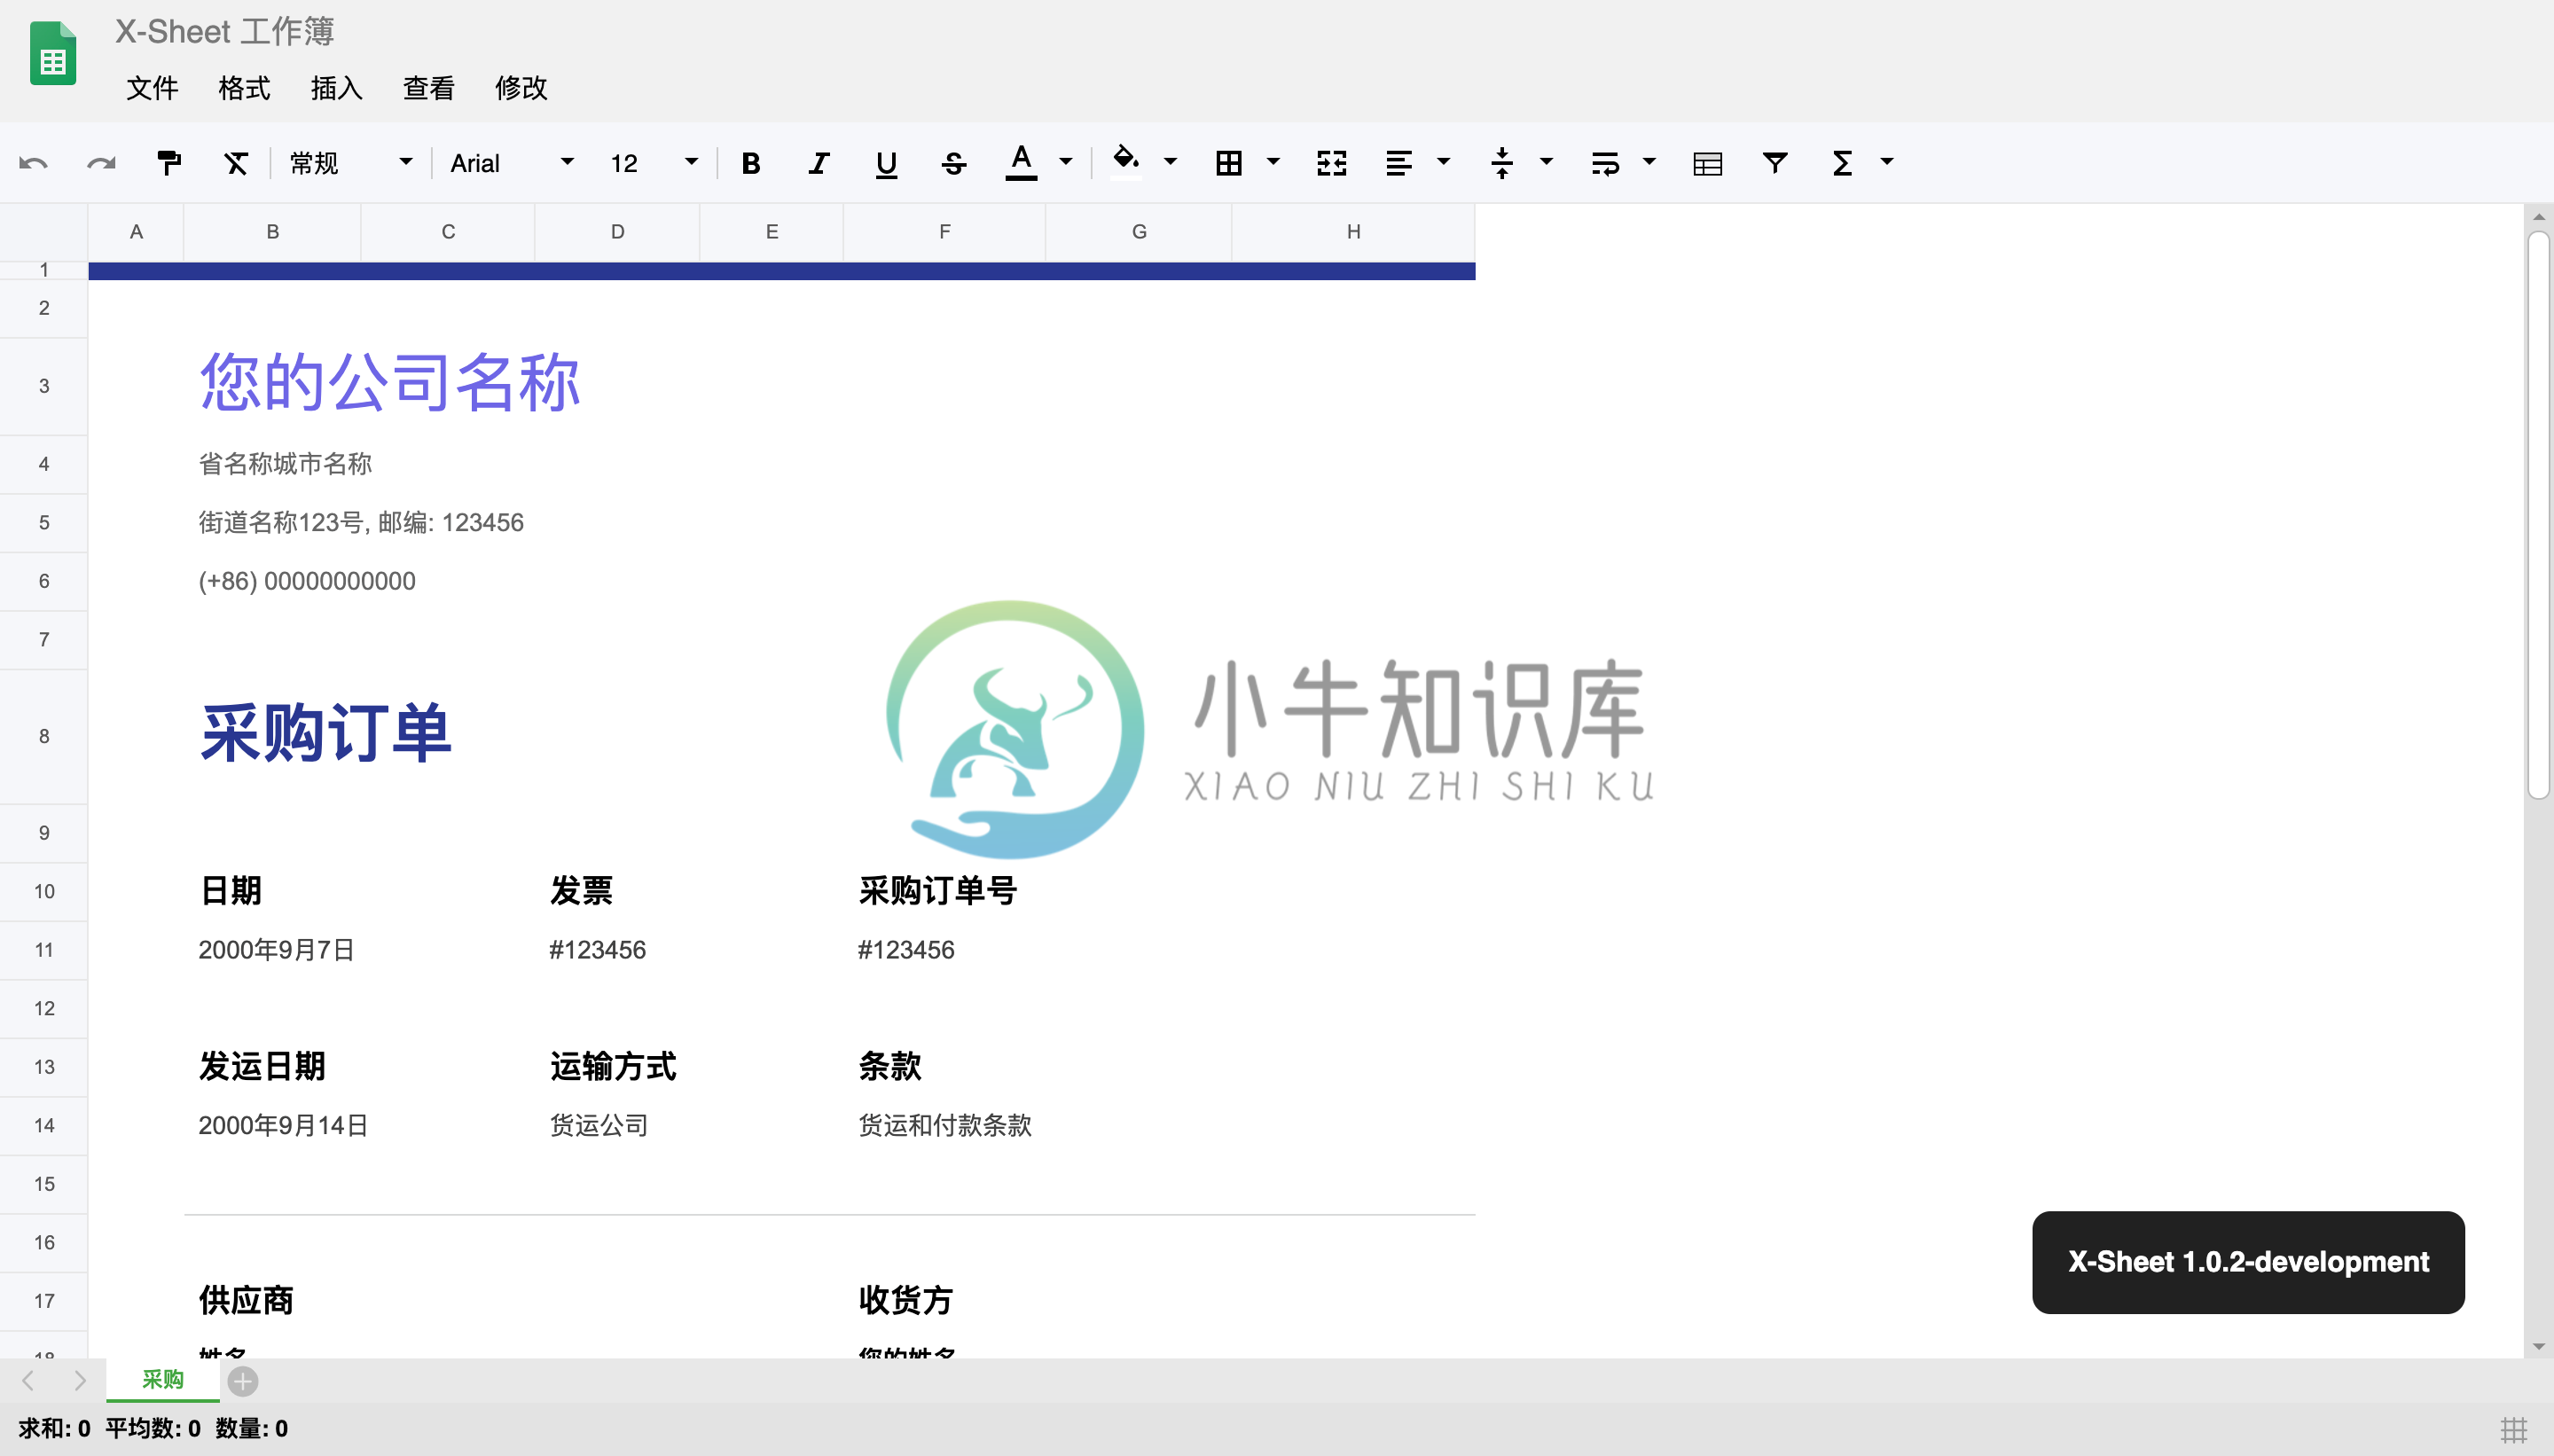Image resolution: width=2554 pixels, height=1456 pixels.
Task: Open the 格式 menu
Action: tap(244, 88)
